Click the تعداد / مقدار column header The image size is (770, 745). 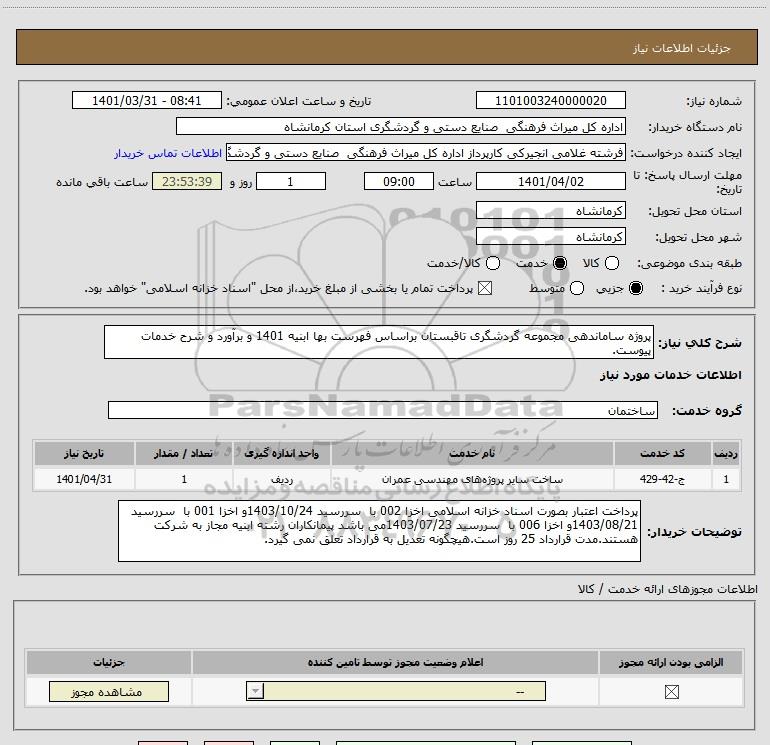coord(183,453)
